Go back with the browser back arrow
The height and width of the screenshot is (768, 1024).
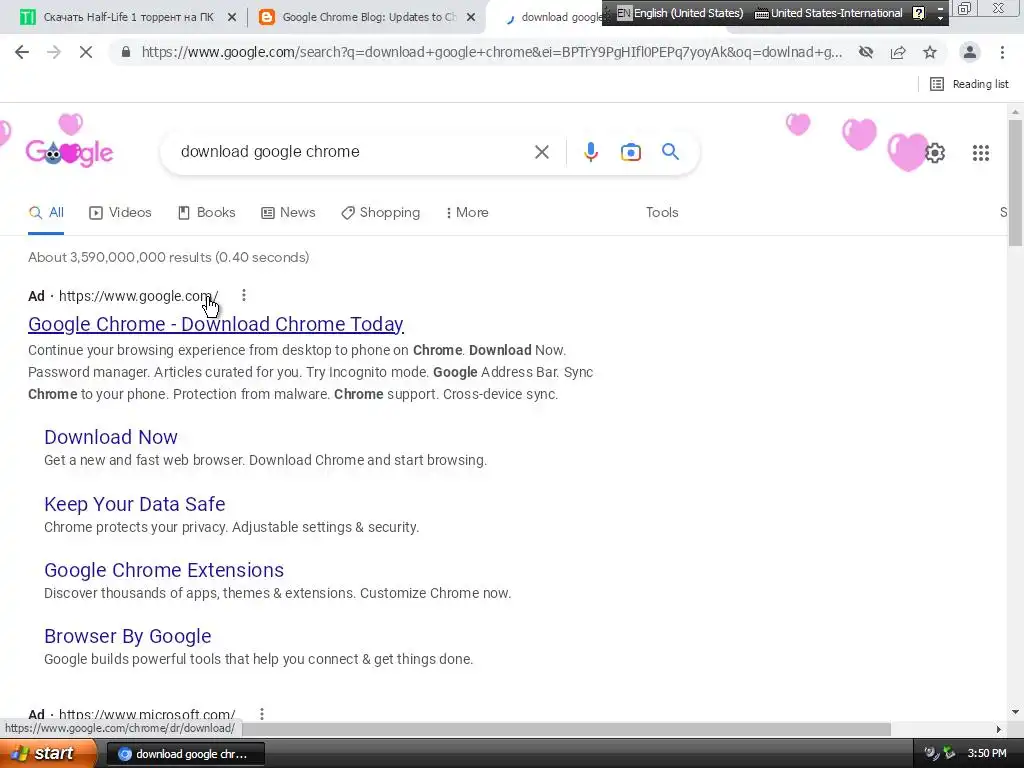click(22, 52)
